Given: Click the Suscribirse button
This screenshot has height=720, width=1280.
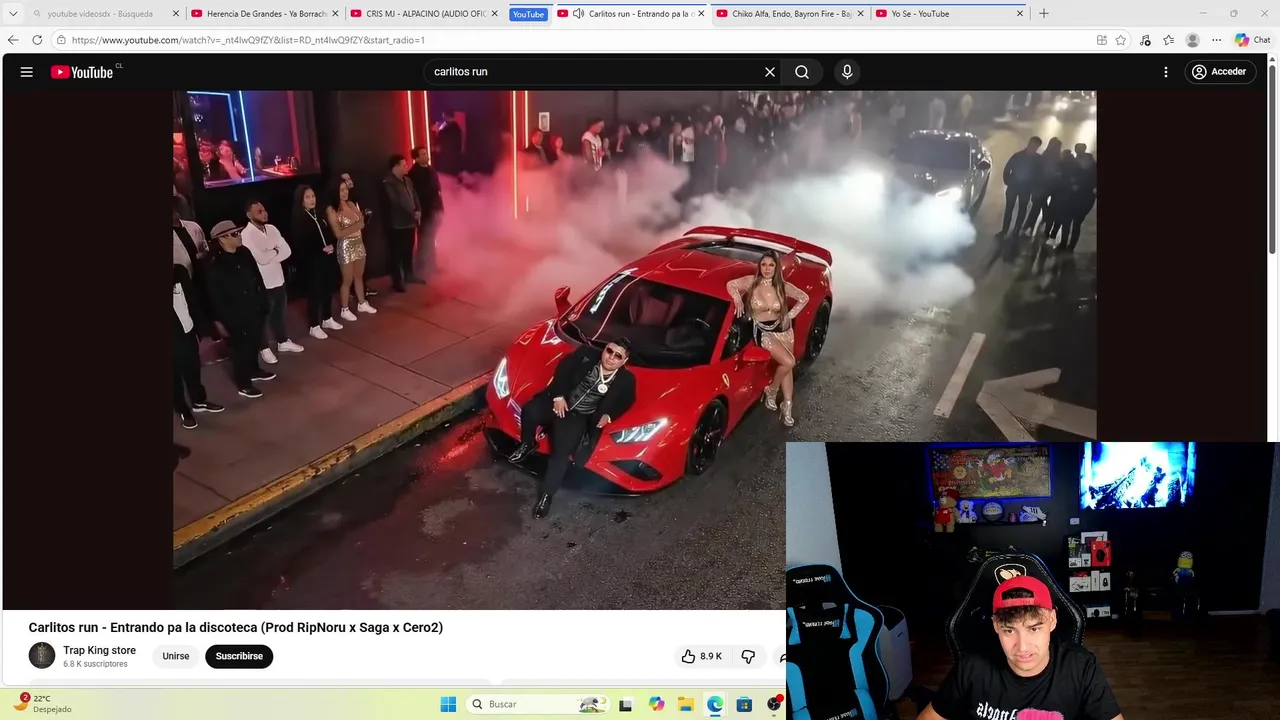Looking at the screenshot, I should (x=239, y=656).
